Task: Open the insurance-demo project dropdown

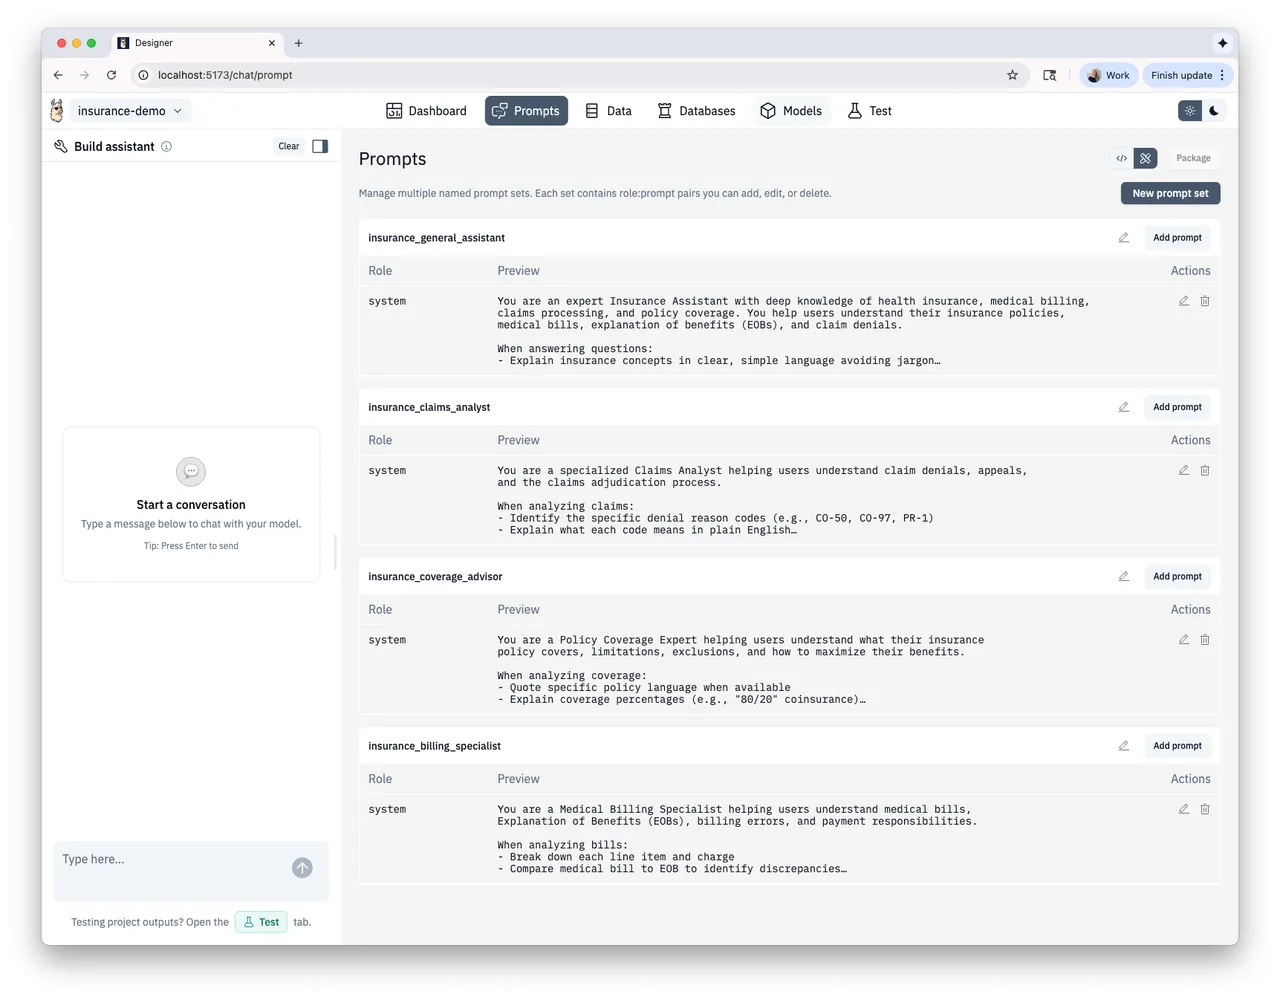Action: [130, 111]
